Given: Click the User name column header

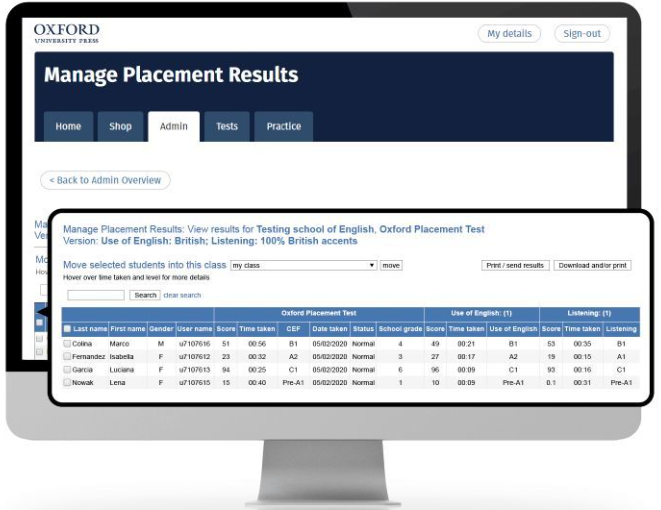Looking at the screenshot, I should (194, 329).
